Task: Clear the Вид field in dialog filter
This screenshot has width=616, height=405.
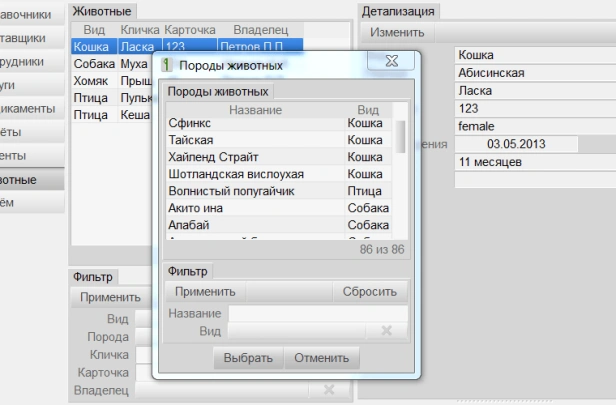Action: coord(386,331)
